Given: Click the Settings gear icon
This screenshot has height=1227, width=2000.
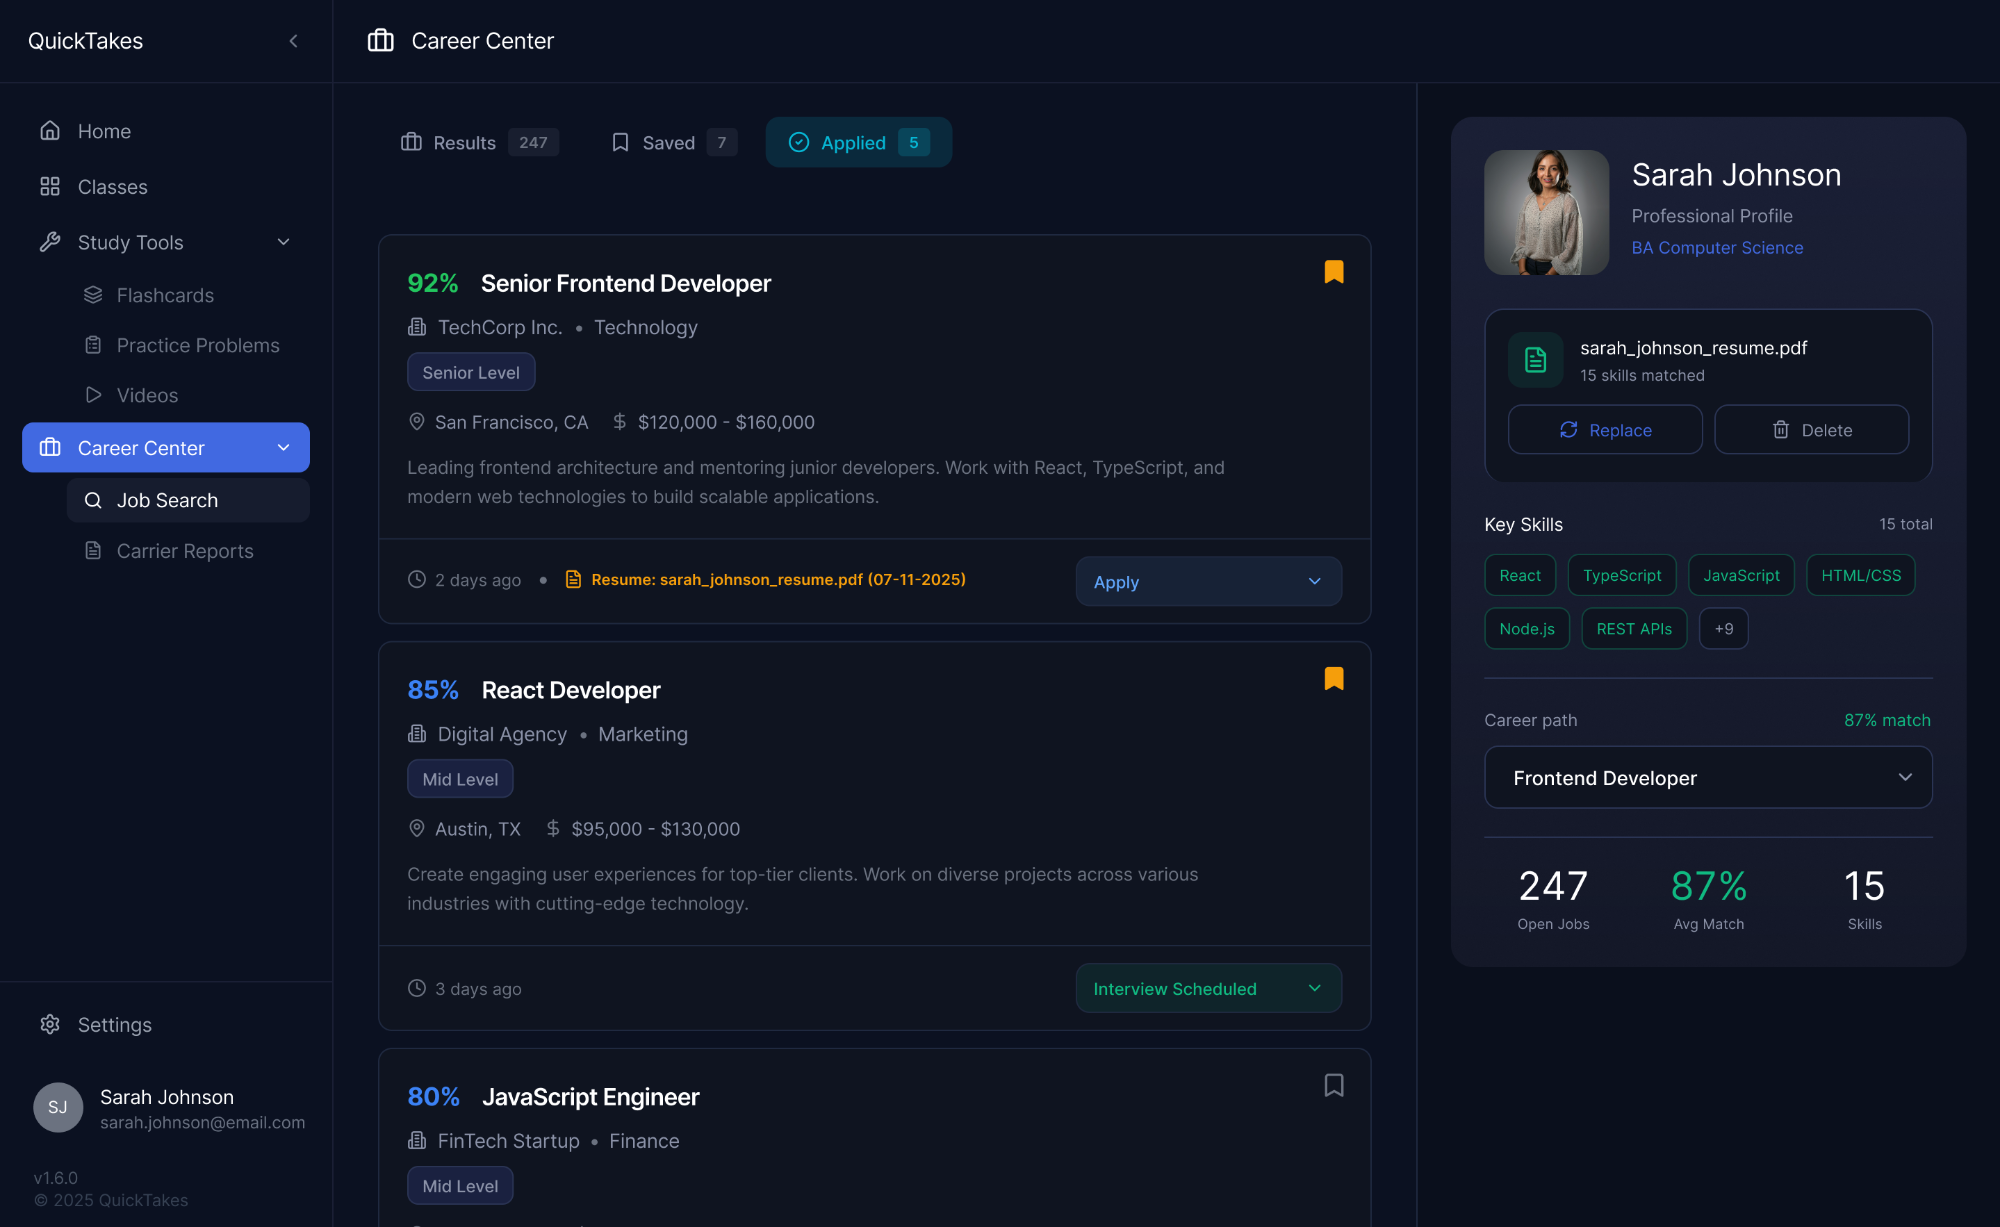Looking at the screenshot, I should coord(50,1024).
